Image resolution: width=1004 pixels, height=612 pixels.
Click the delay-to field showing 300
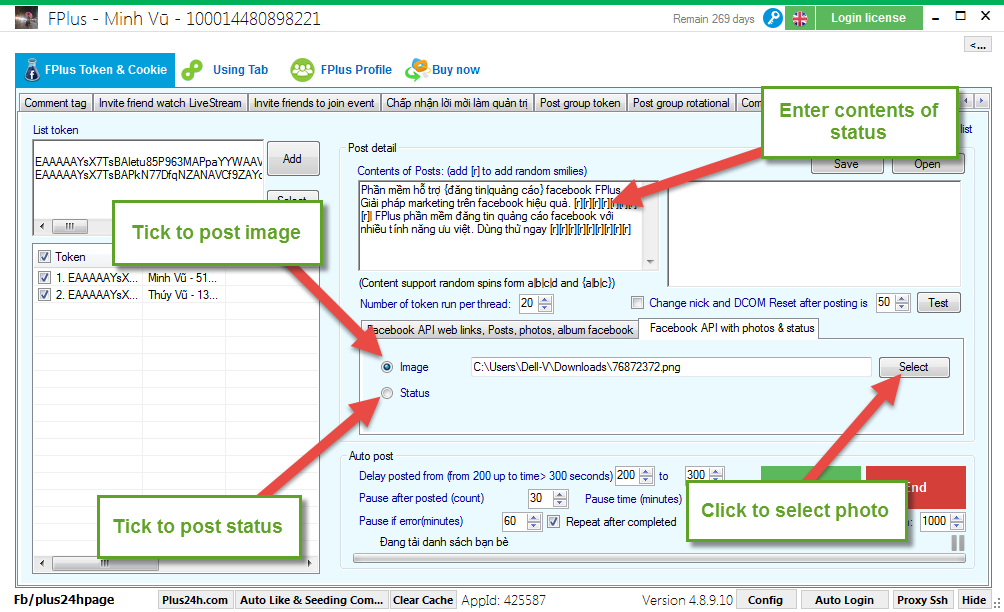pos(698,474)
